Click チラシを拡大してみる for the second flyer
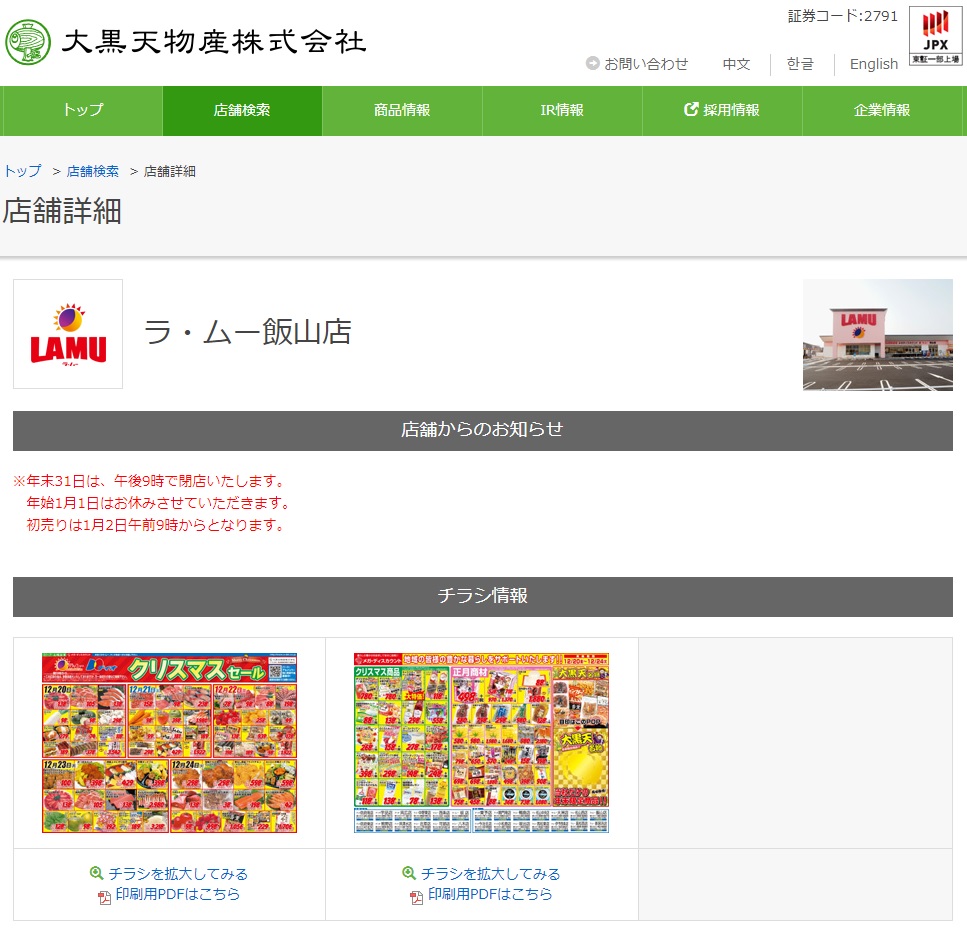967x929 pixels. pyautogui.click(x=490, y=873)
